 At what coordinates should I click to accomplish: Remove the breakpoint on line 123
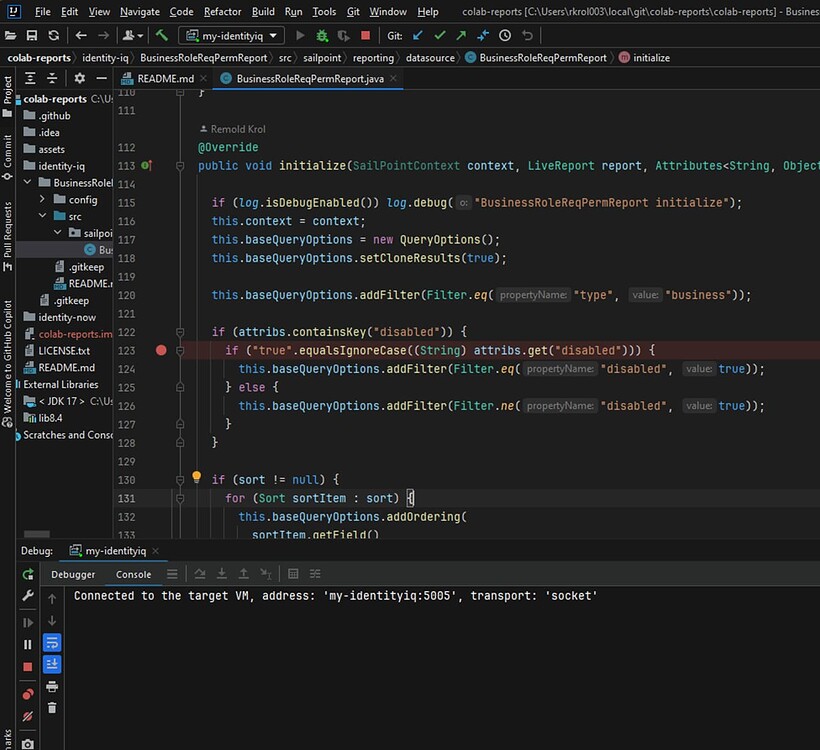pos(159,350)
